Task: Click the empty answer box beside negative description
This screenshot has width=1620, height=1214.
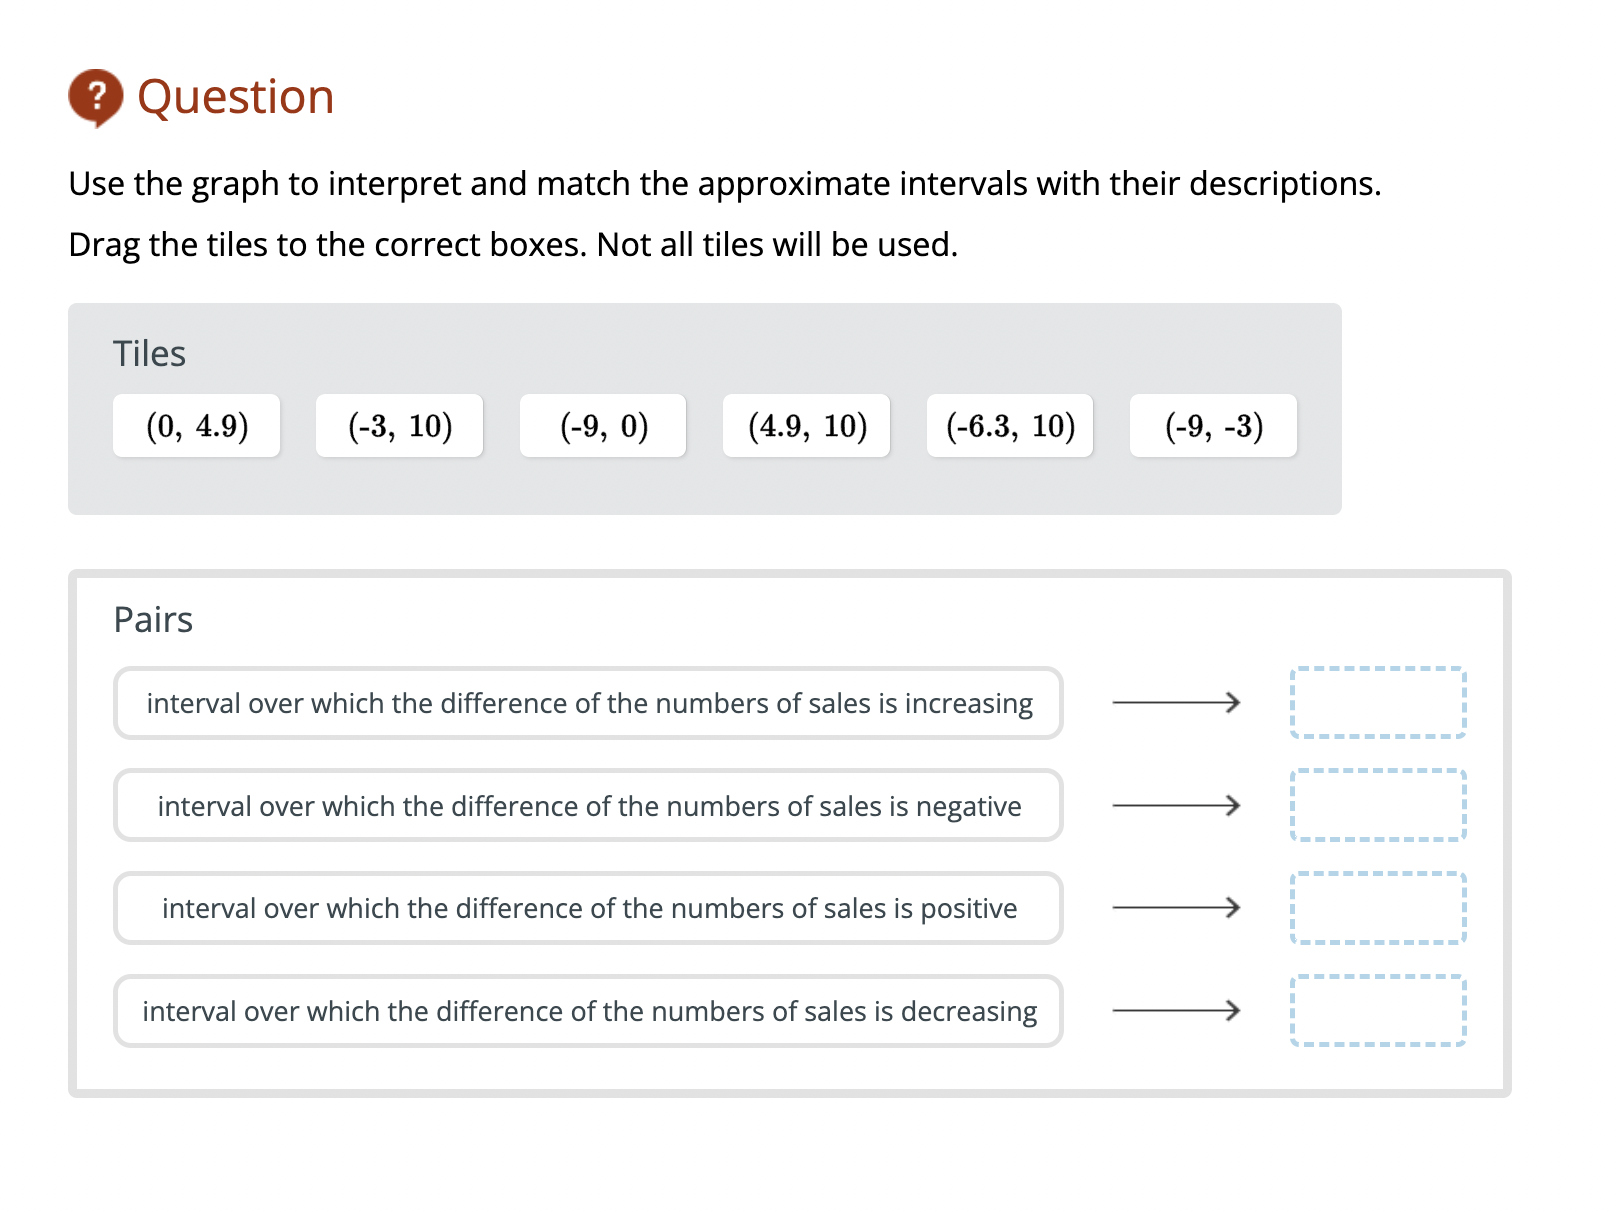Action: [1378, 806]
